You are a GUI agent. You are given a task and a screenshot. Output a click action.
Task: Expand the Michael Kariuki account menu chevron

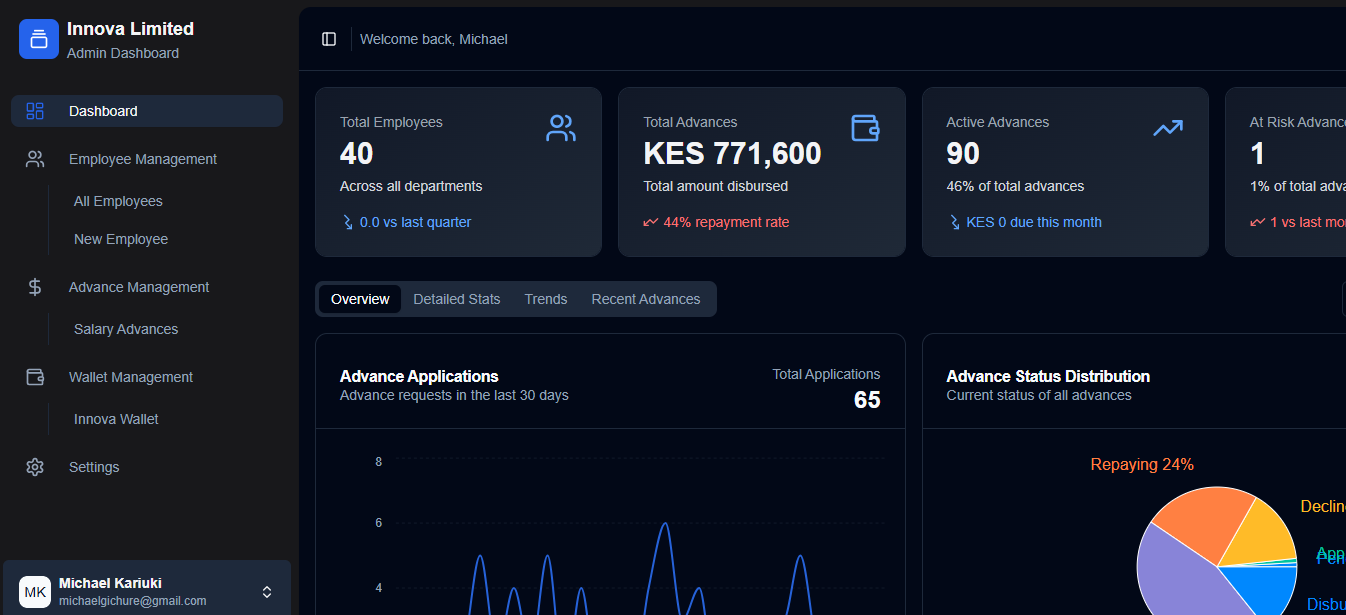[267, 592]
